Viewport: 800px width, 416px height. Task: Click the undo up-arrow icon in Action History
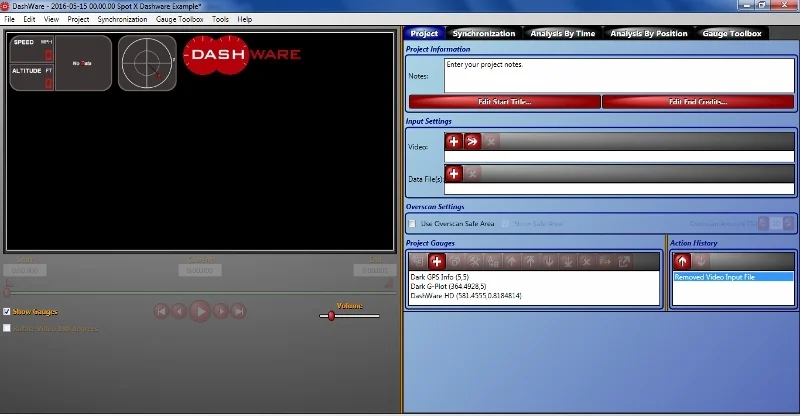(682, 261)
